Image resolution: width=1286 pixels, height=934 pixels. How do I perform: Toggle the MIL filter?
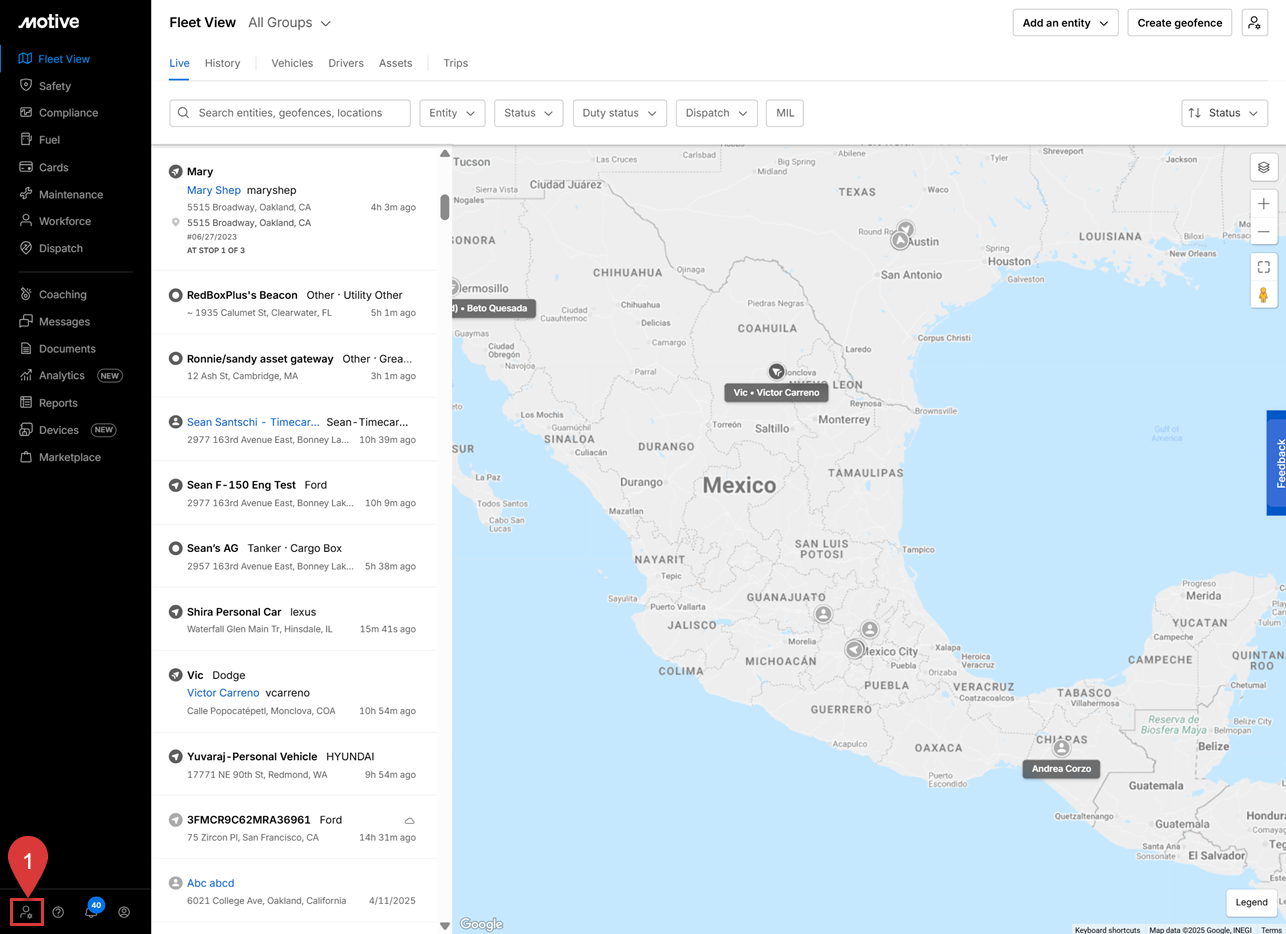(x=785, y=113)
